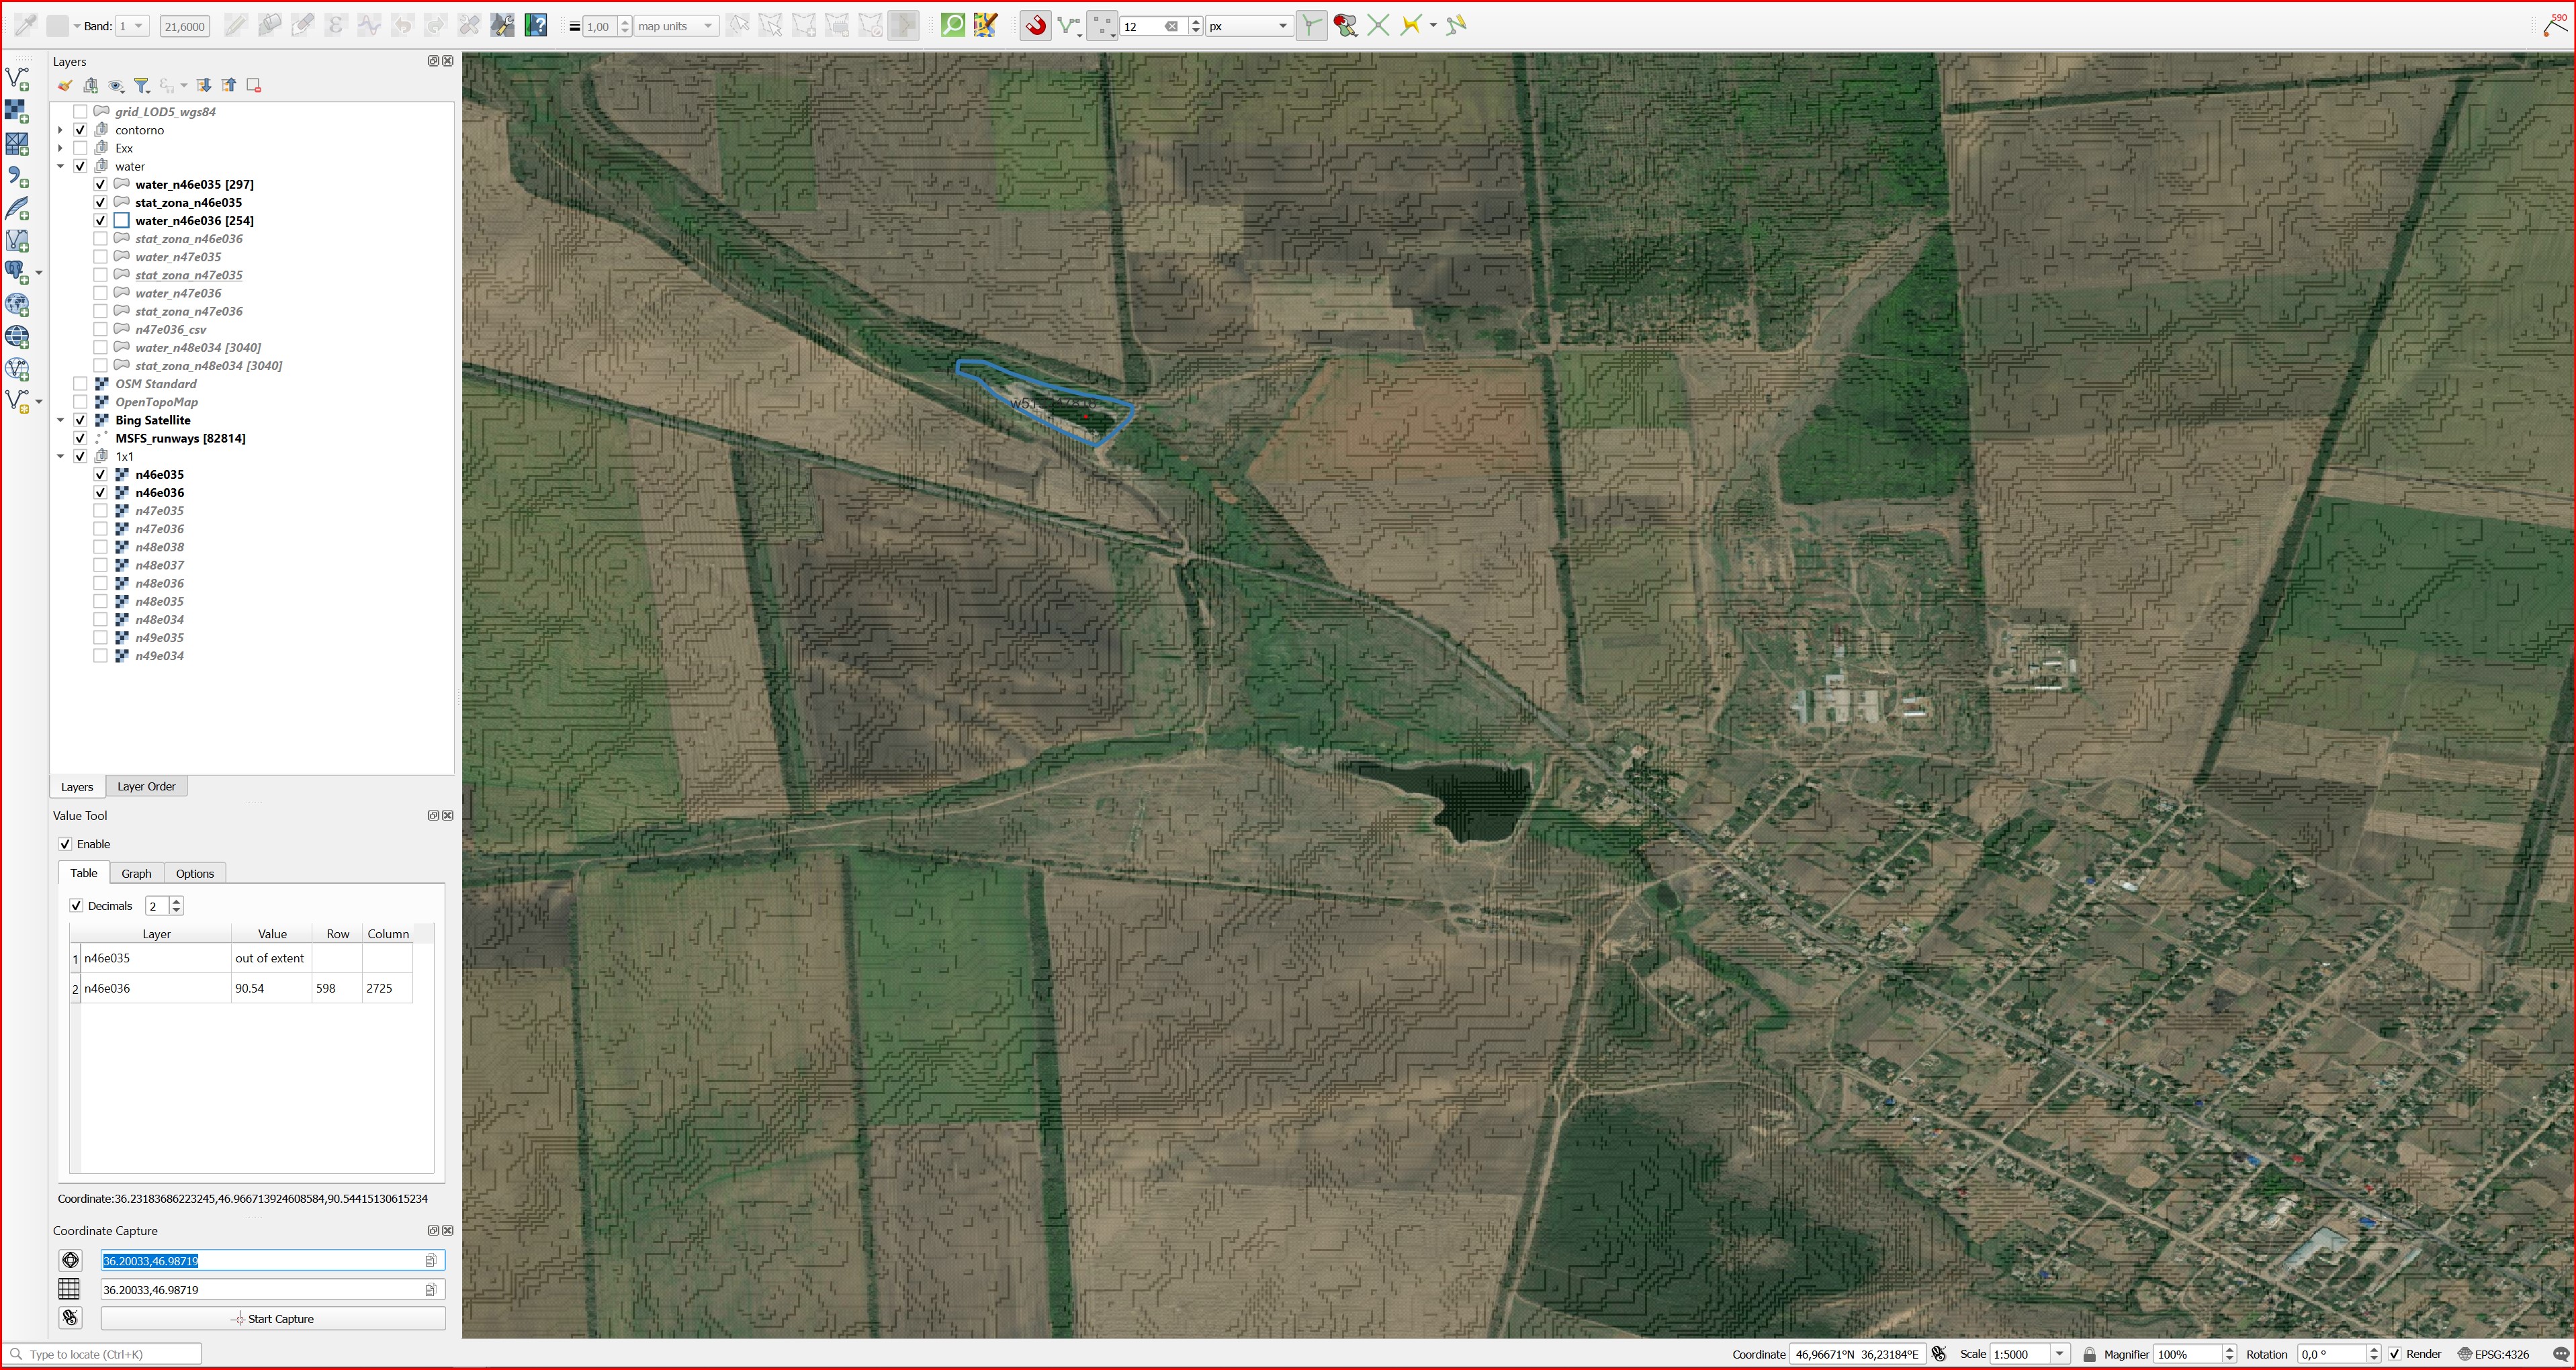Open the Scale 1:5000 dropdown
2576x1370 pixels.
[2059, 1354]
